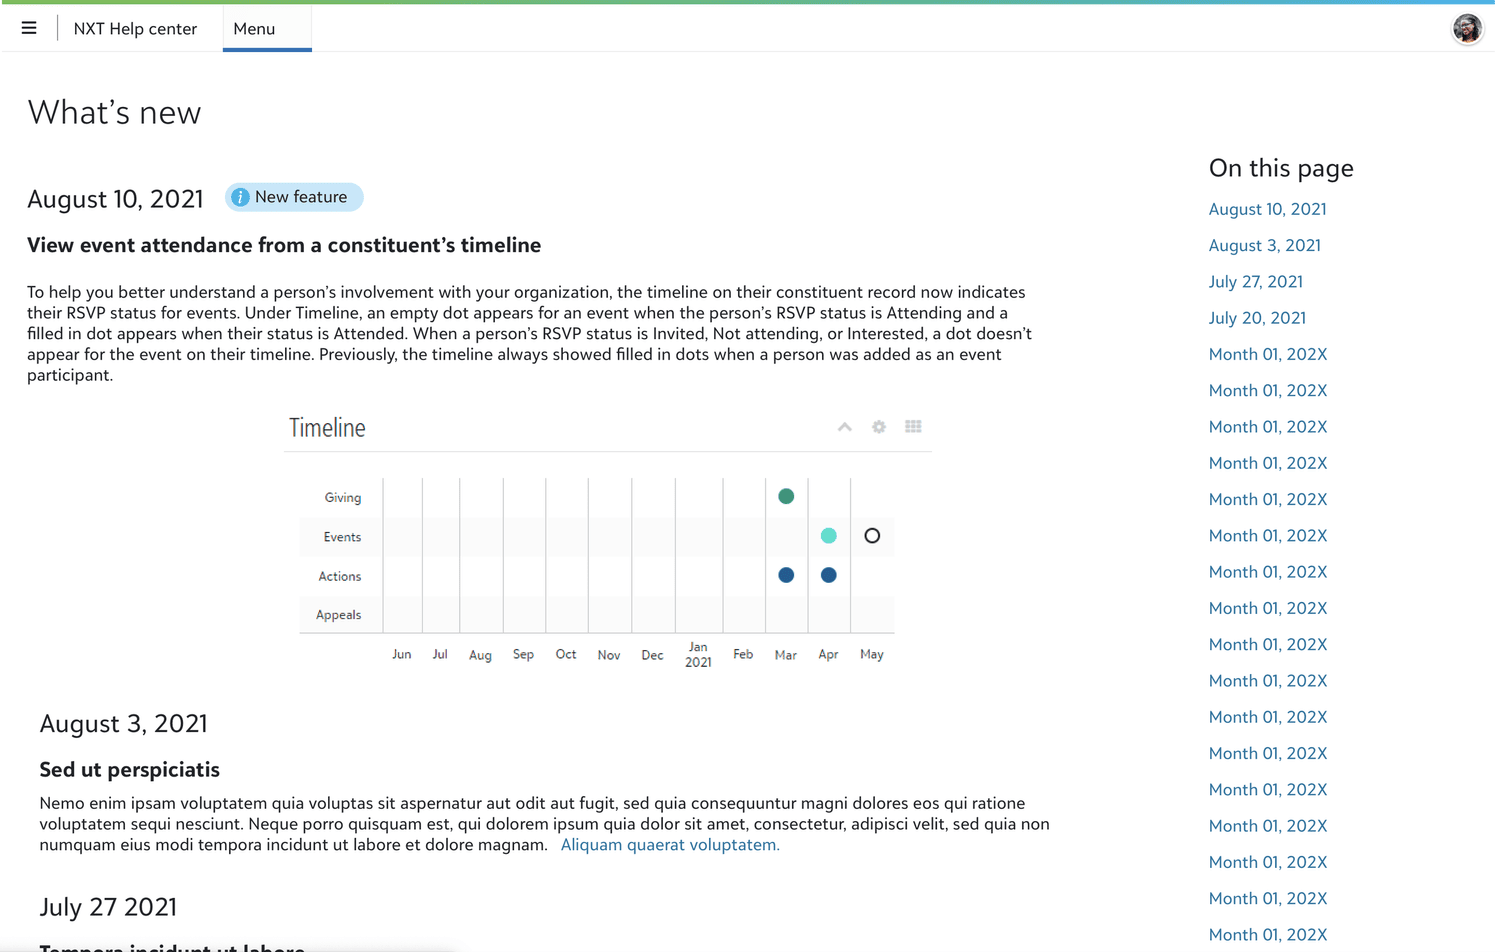Click the Events row label in Timeline
Image resolution: width=1500 pixels, height=952 pixels.
(x=342, y=537)
